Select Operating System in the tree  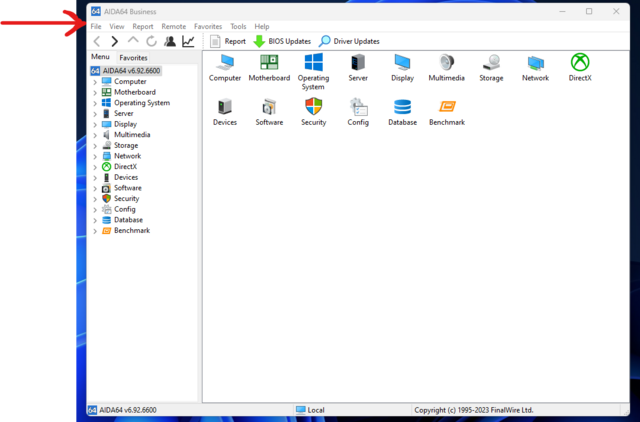(x=141, y=103)
